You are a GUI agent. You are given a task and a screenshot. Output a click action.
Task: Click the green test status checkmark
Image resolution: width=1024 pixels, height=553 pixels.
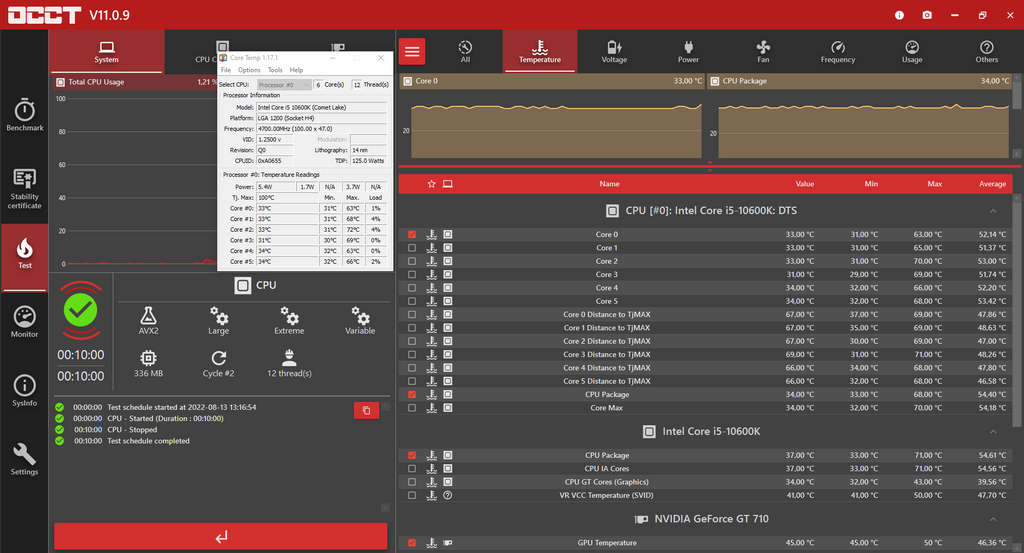pyautogui.click(x=81, y=310)
